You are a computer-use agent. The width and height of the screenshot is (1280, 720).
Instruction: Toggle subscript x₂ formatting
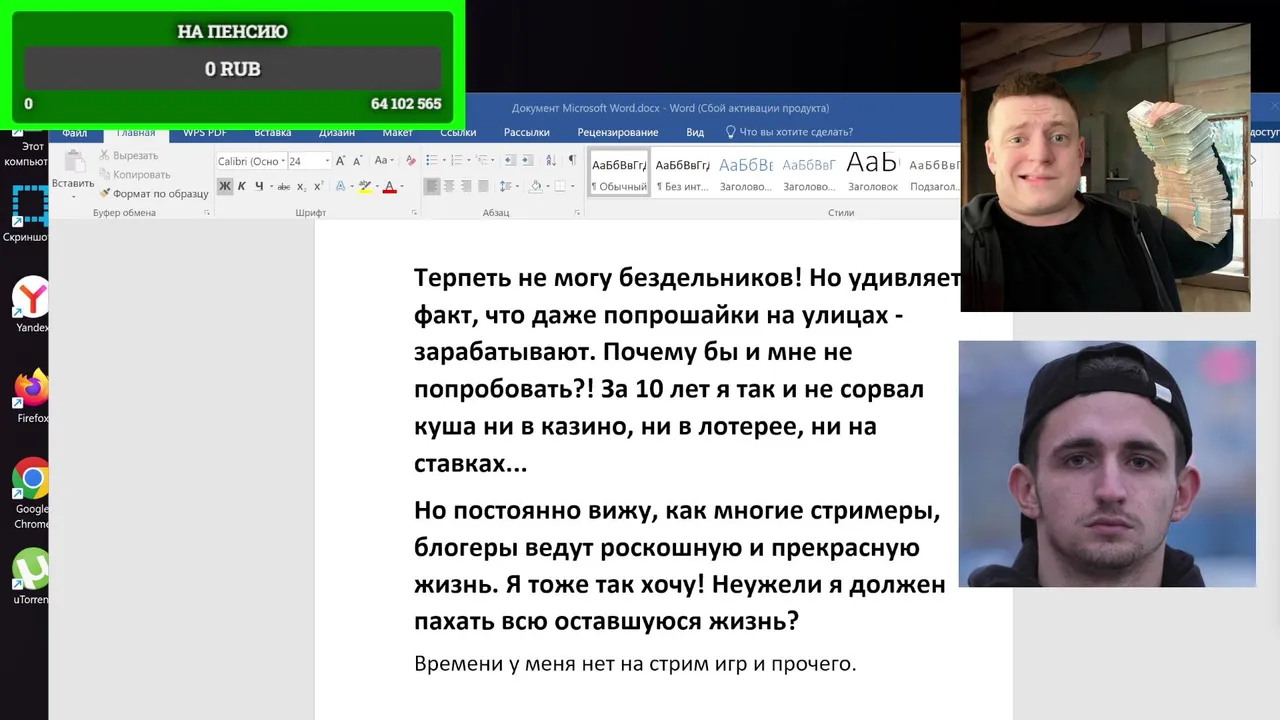(302, 186)
